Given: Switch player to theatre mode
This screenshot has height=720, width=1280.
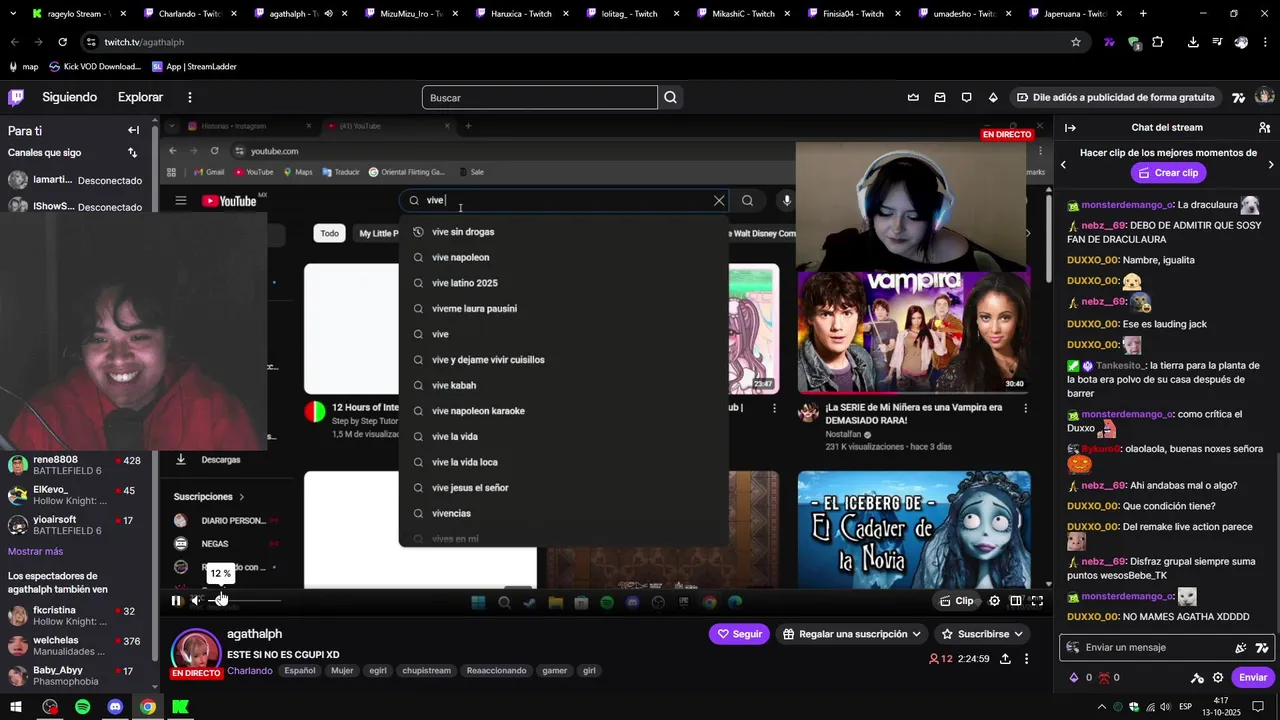Looking at the screenshot, I should point(1016,601).
